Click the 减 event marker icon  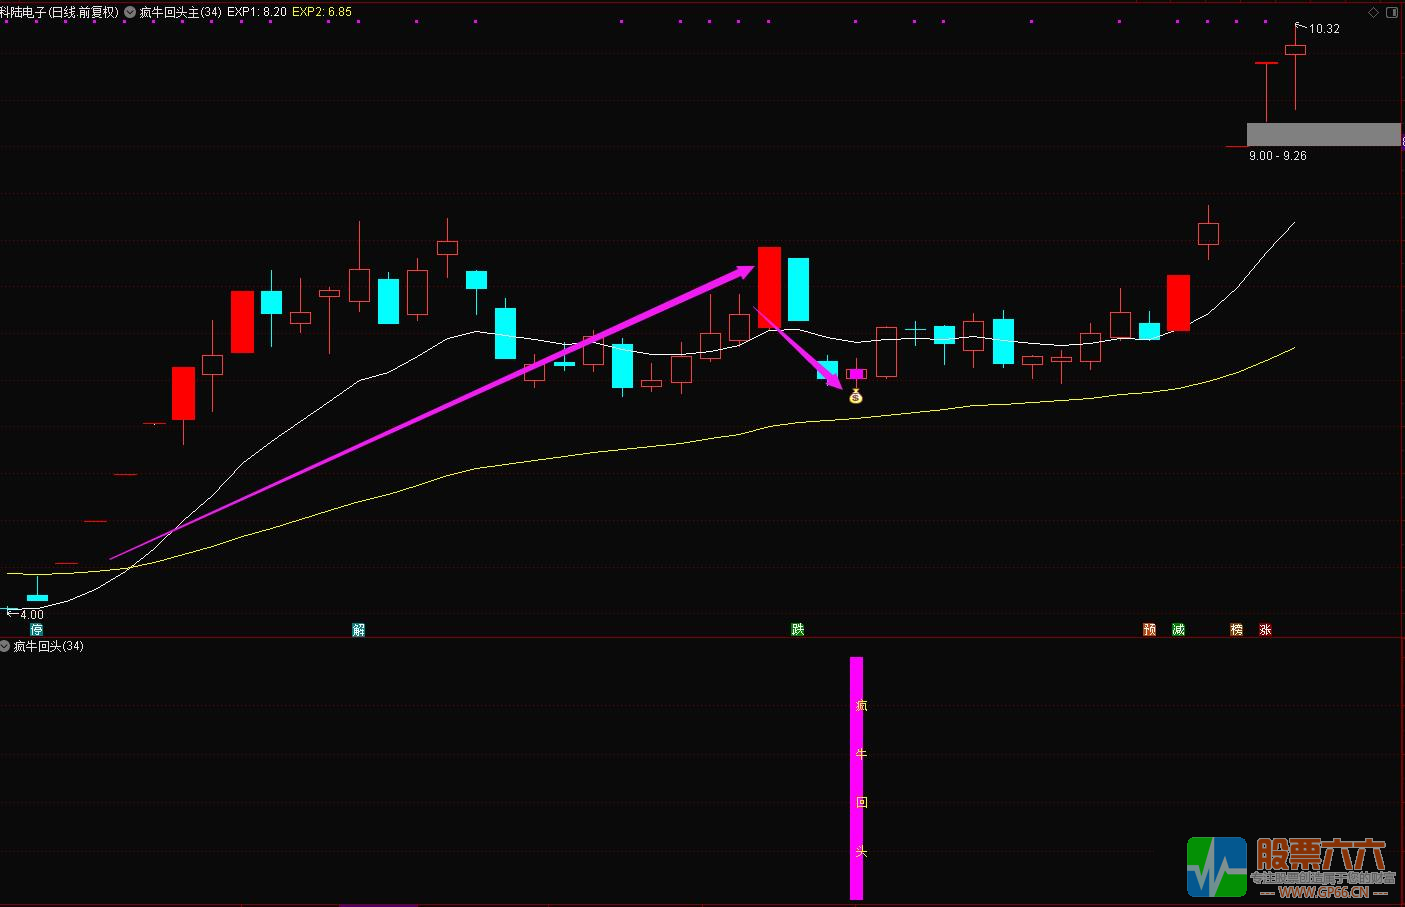click(1178, 629)
